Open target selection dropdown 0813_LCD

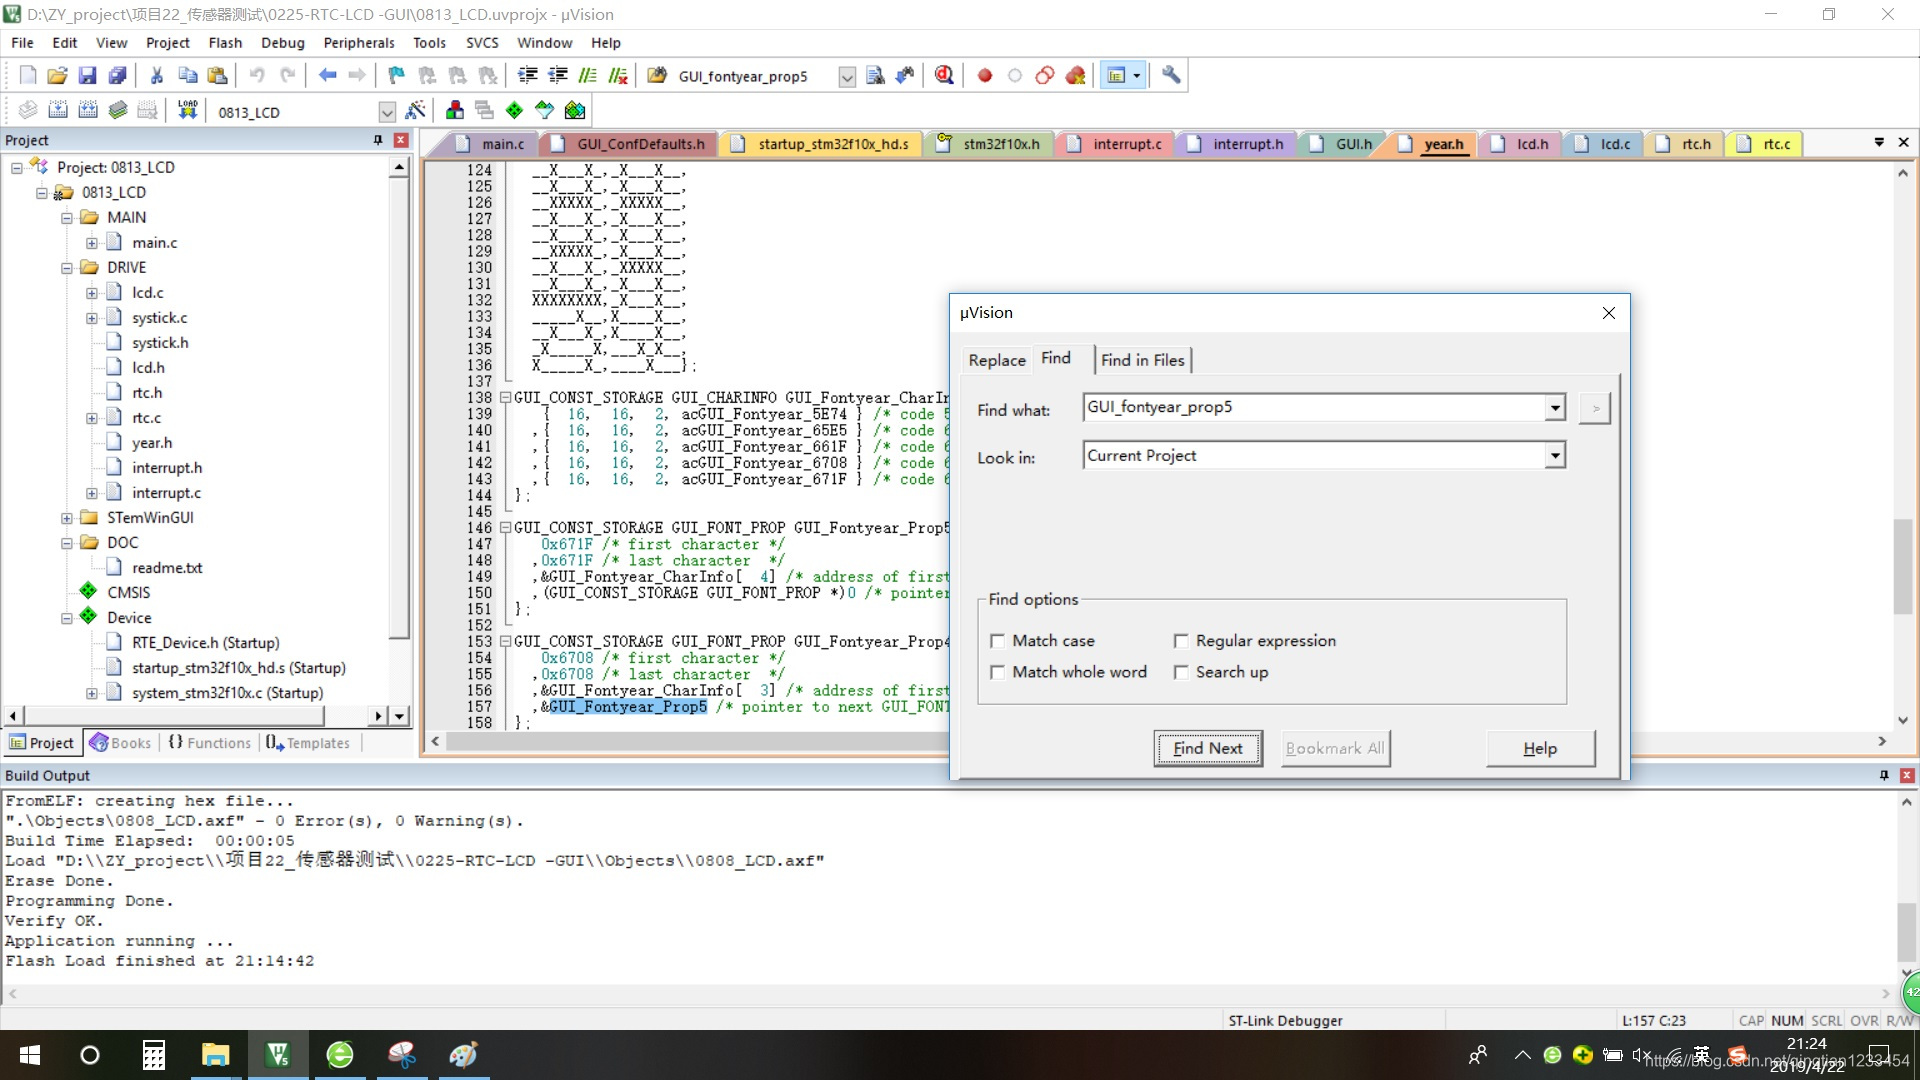(386, 112)
